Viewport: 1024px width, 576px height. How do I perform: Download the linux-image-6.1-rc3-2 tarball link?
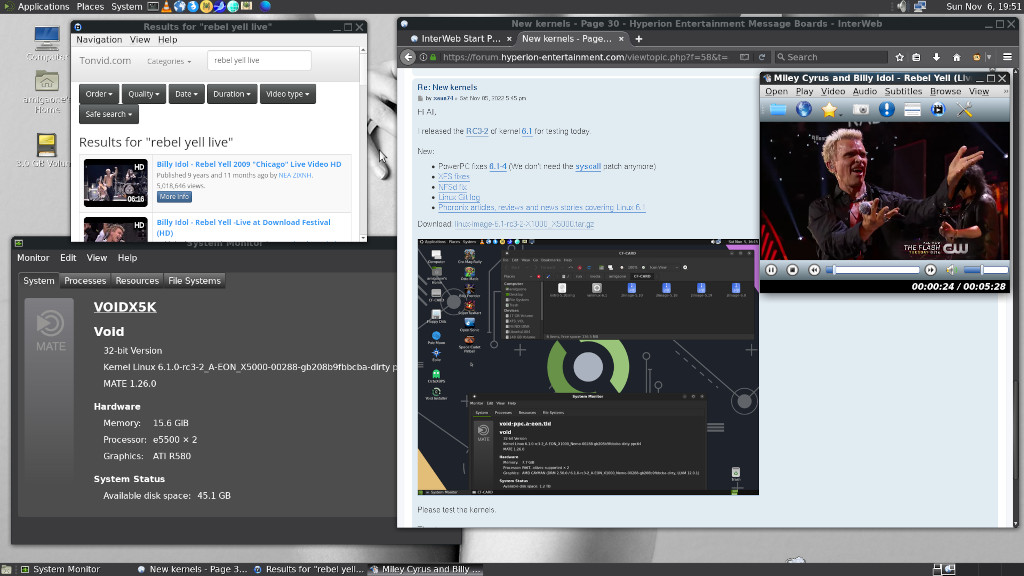point(524,224)
